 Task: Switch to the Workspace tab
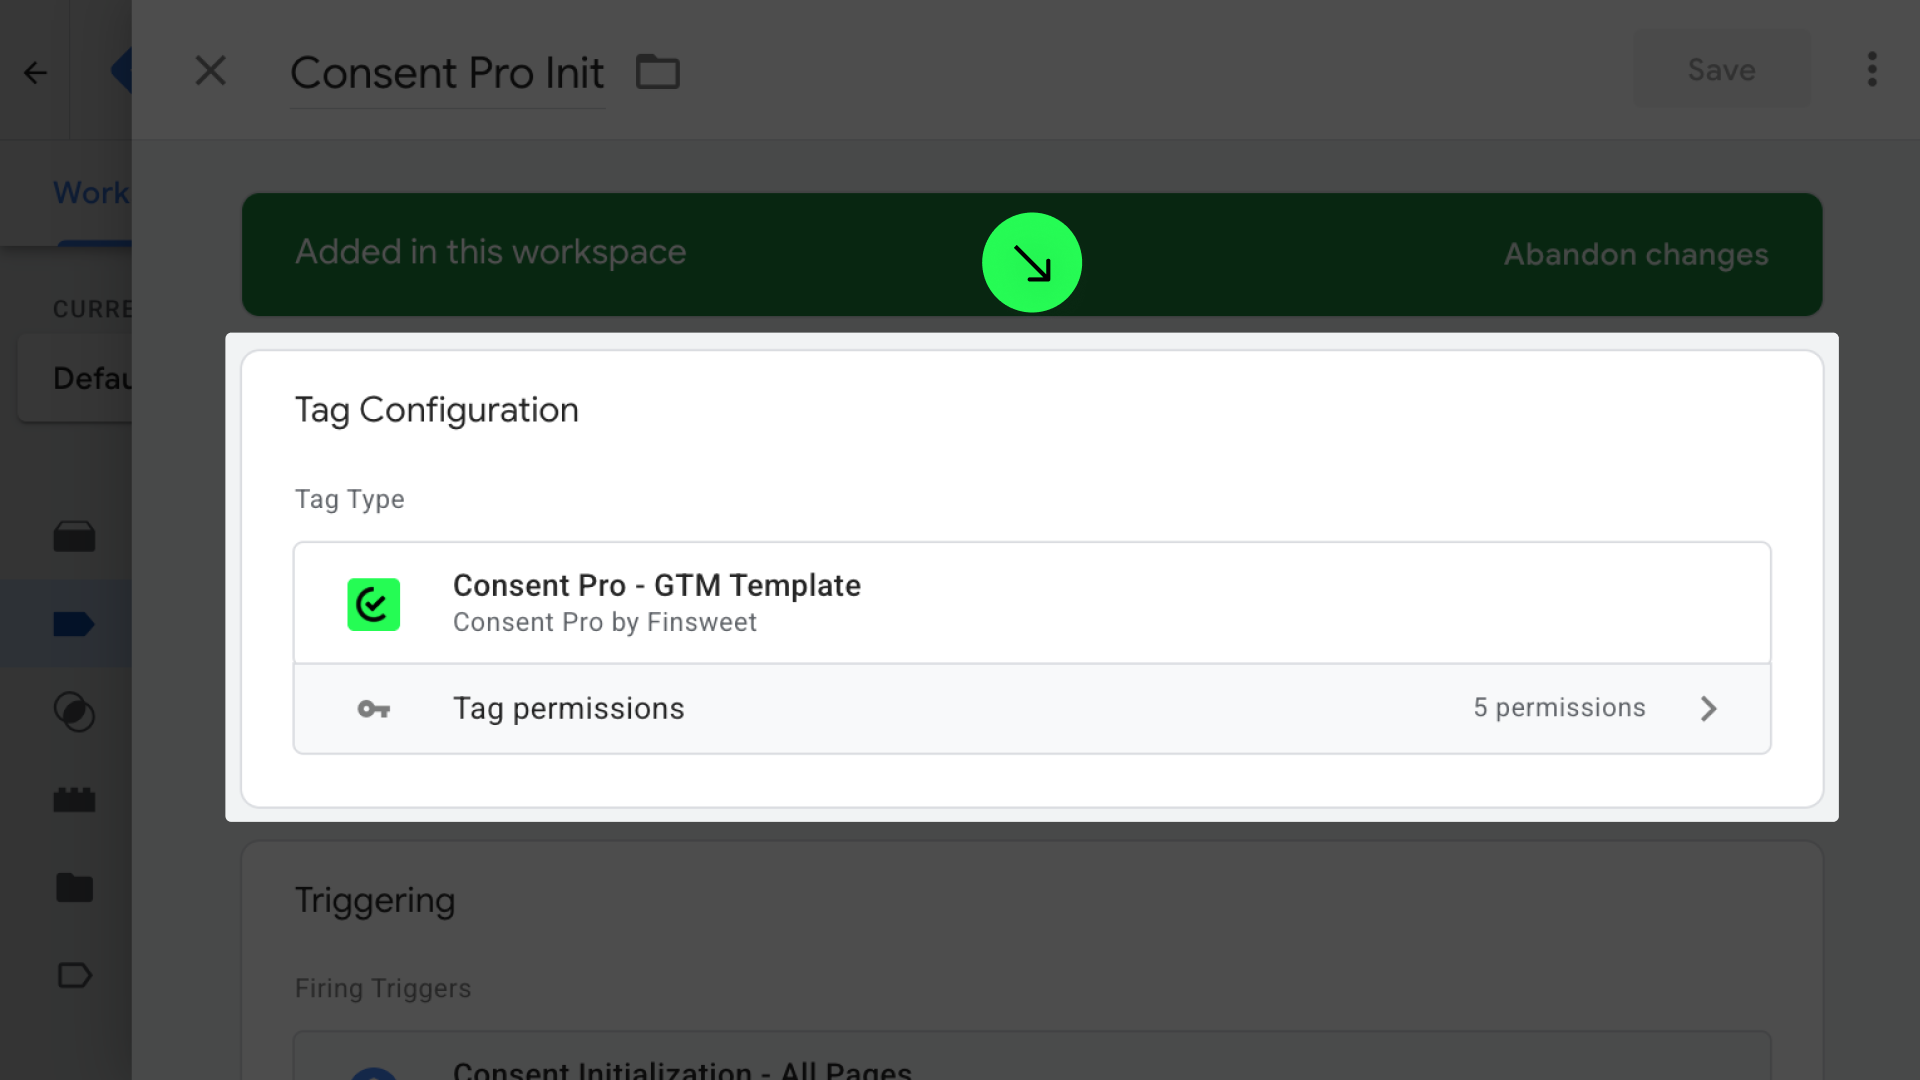point(90,192)
